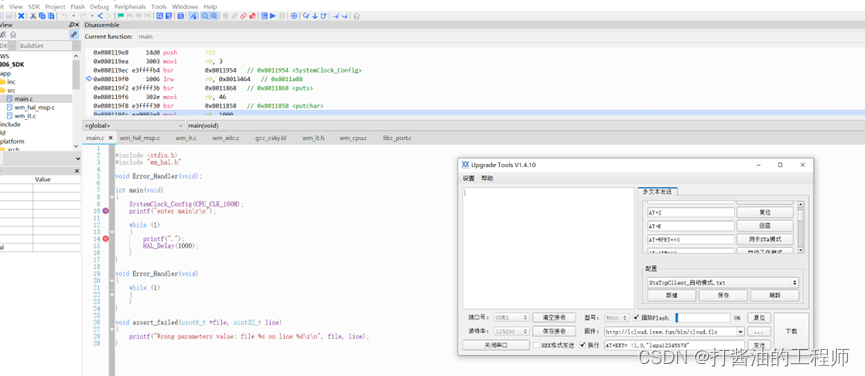Click the 新建 config button
The width and height of the screenshot is (865, 376).
671,295
